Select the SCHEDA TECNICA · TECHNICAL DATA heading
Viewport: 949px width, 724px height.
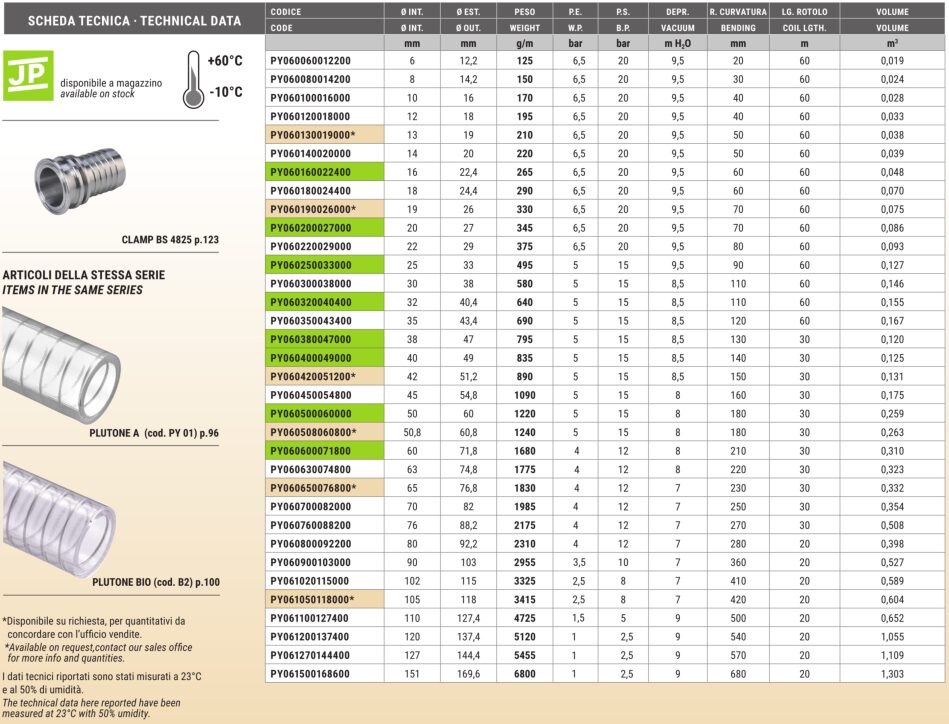pyautogui.click(x=132, y=19)
